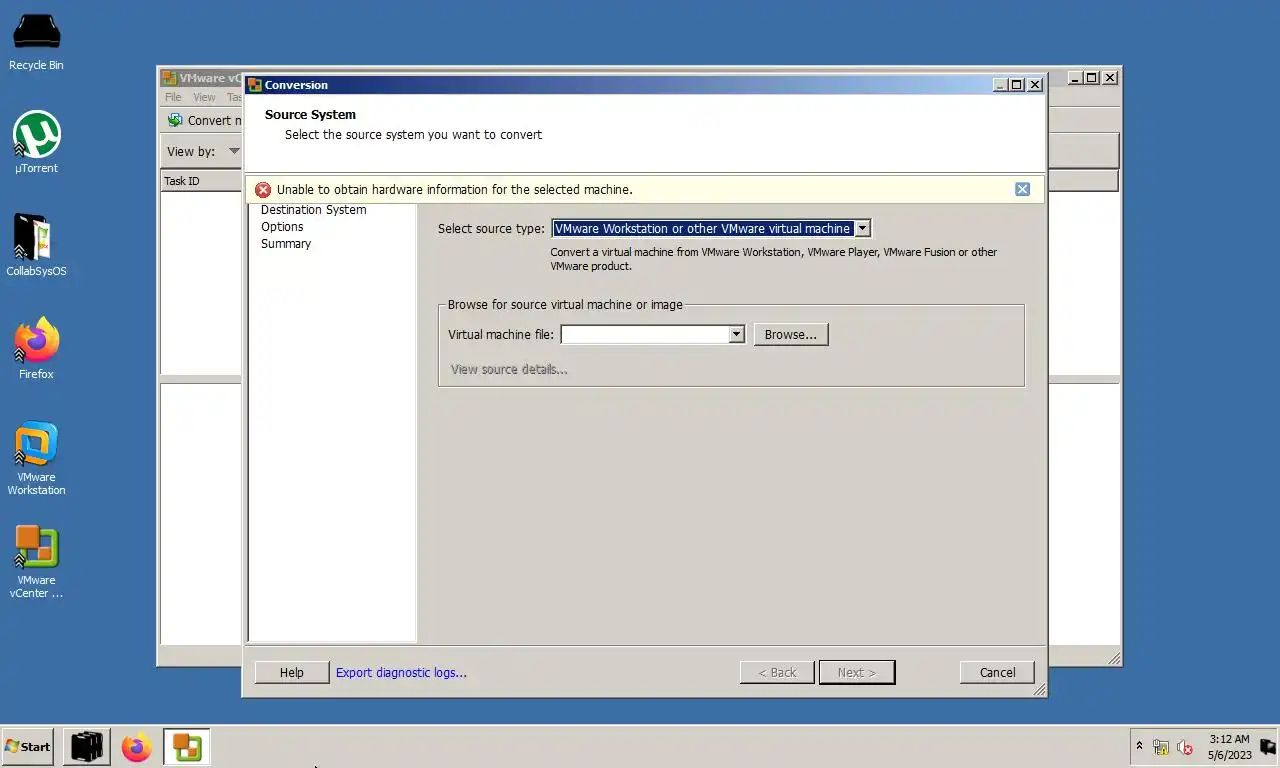Viewport: 1280px width, 768px height.
Task: Open Action Center flag tray icon
Action: 1268,746
